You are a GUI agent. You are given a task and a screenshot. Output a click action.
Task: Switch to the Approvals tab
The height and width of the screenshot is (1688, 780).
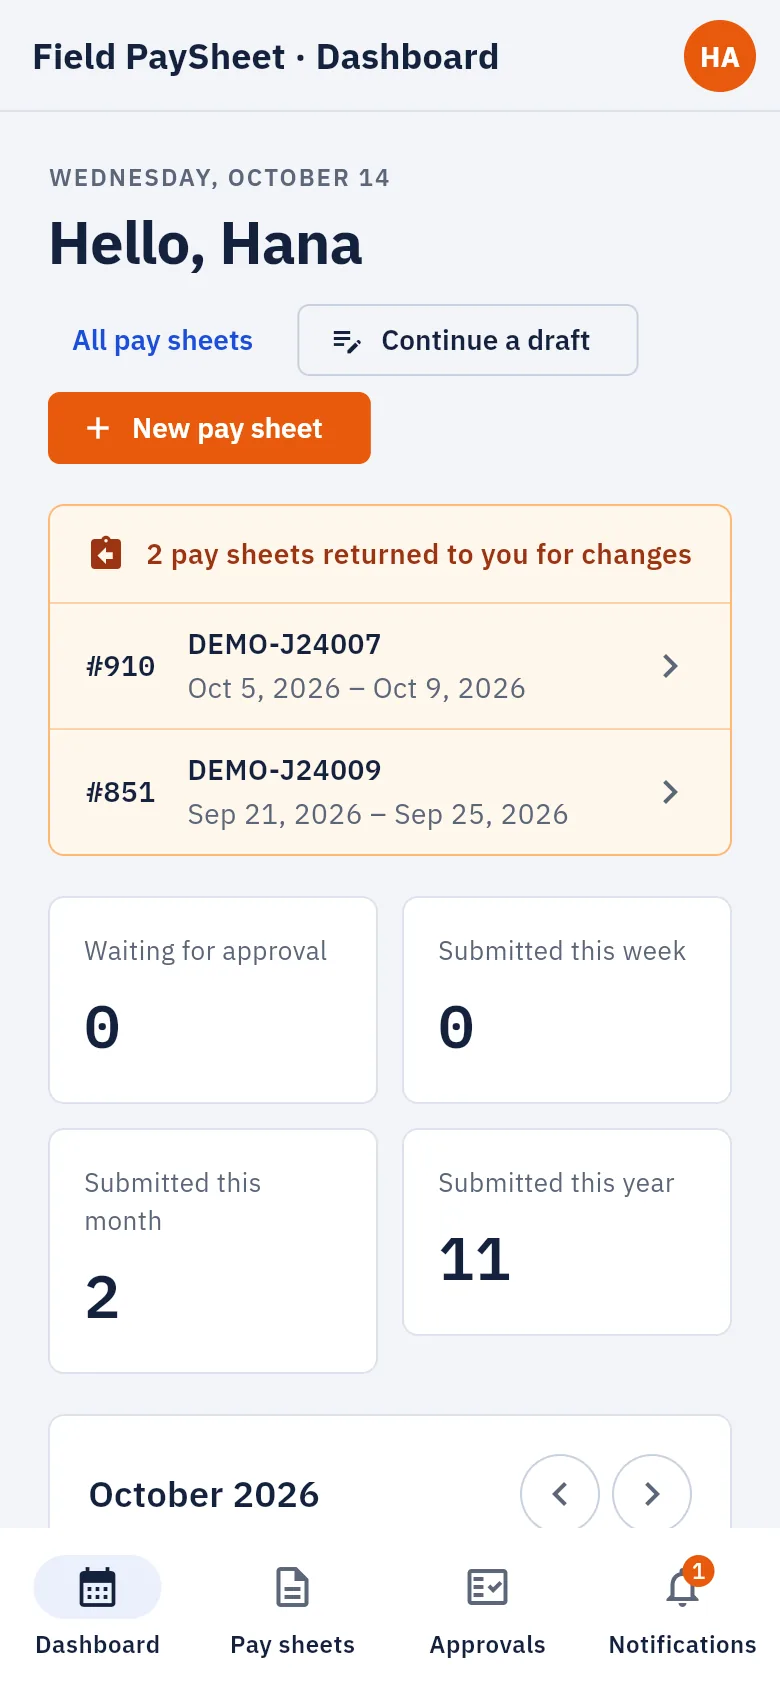pyautogui.click(x=488, y=1608)
